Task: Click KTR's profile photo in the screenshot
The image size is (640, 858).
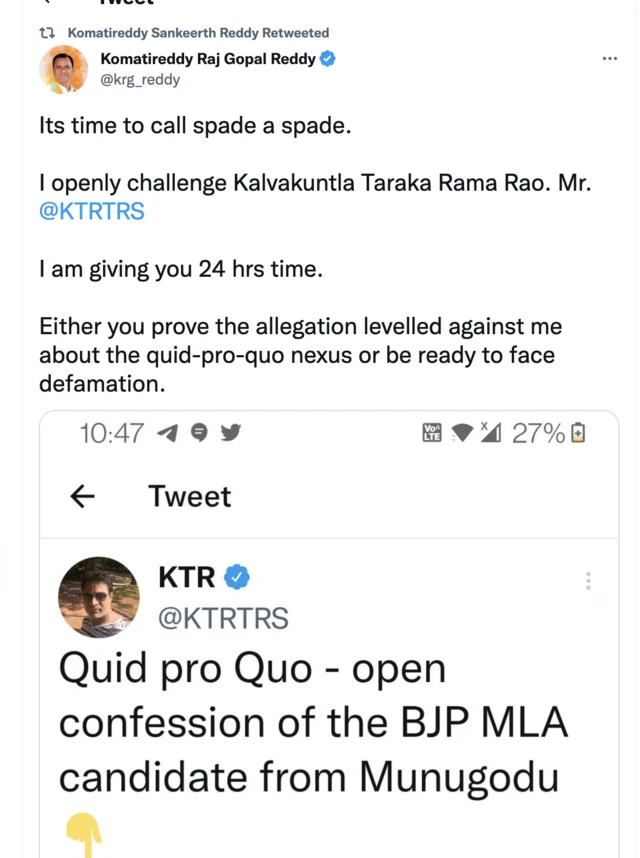Action: point(99,597)
